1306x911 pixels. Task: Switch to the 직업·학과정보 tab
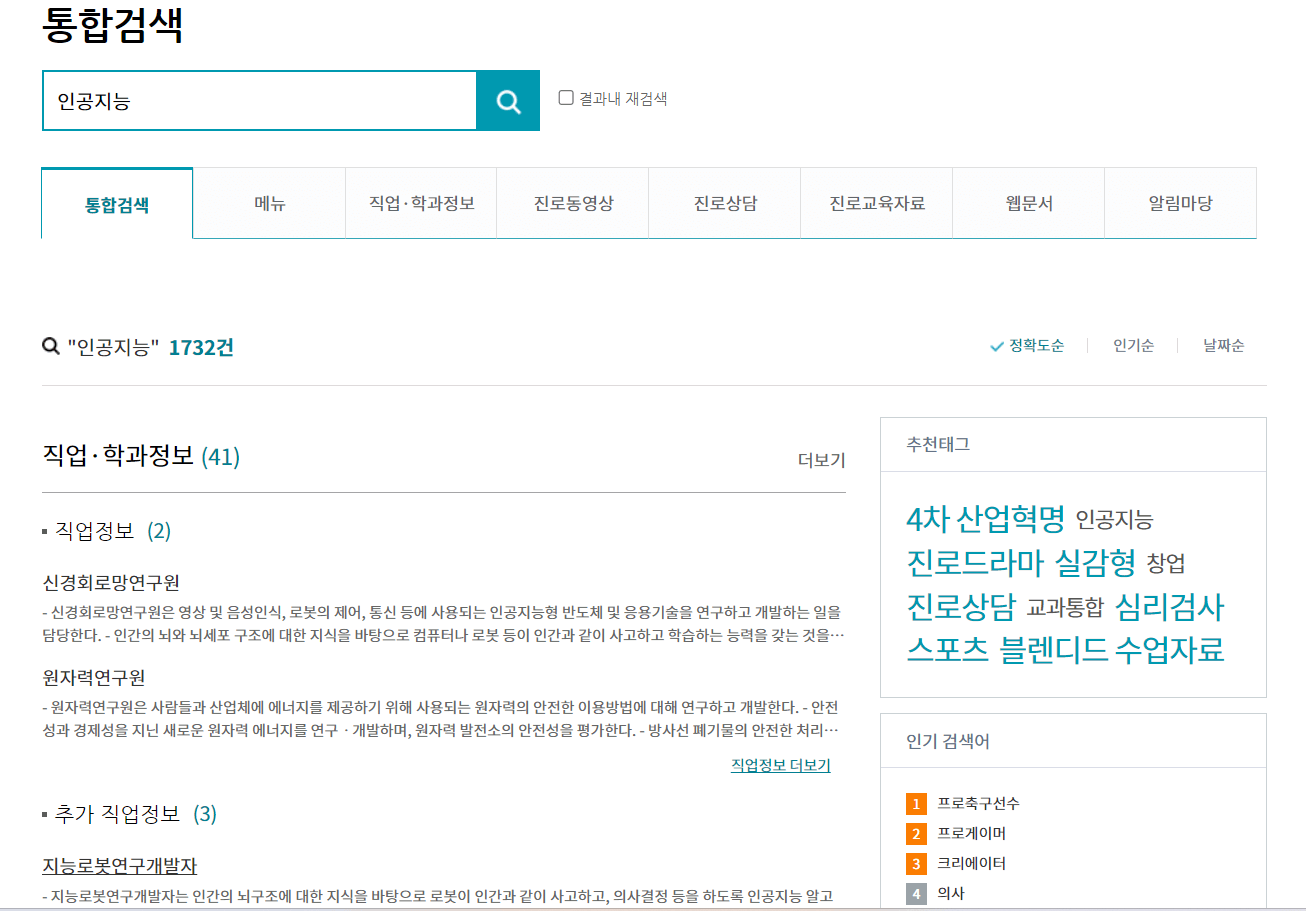[x=421, y=203]
